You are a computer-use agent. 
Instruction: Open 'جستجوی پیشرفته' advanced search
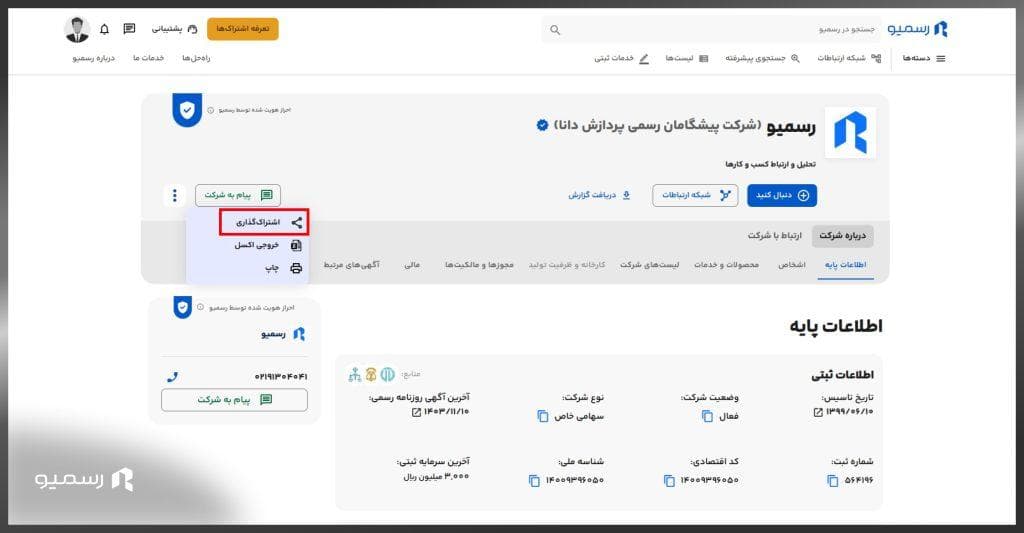762,58
